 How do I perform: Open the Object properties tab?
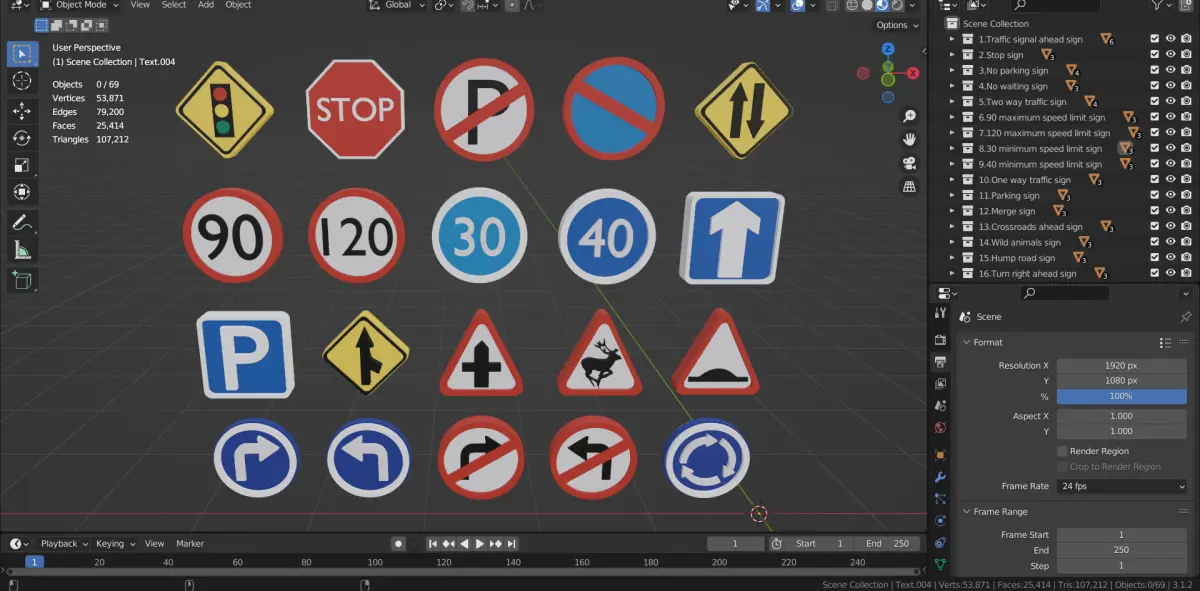(940, 454)
